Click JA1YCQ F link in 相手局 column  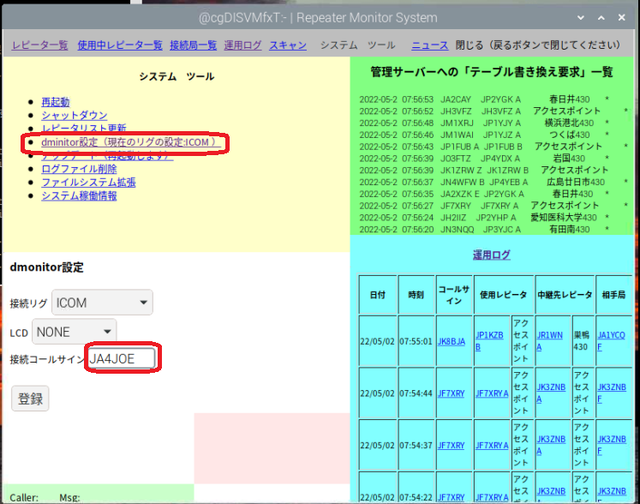click(611, 341)
